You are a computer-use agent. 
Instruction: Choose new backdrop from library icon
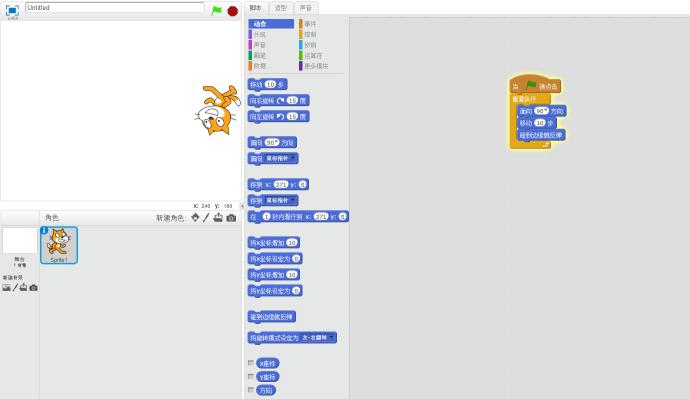click(x=6, y=287)
